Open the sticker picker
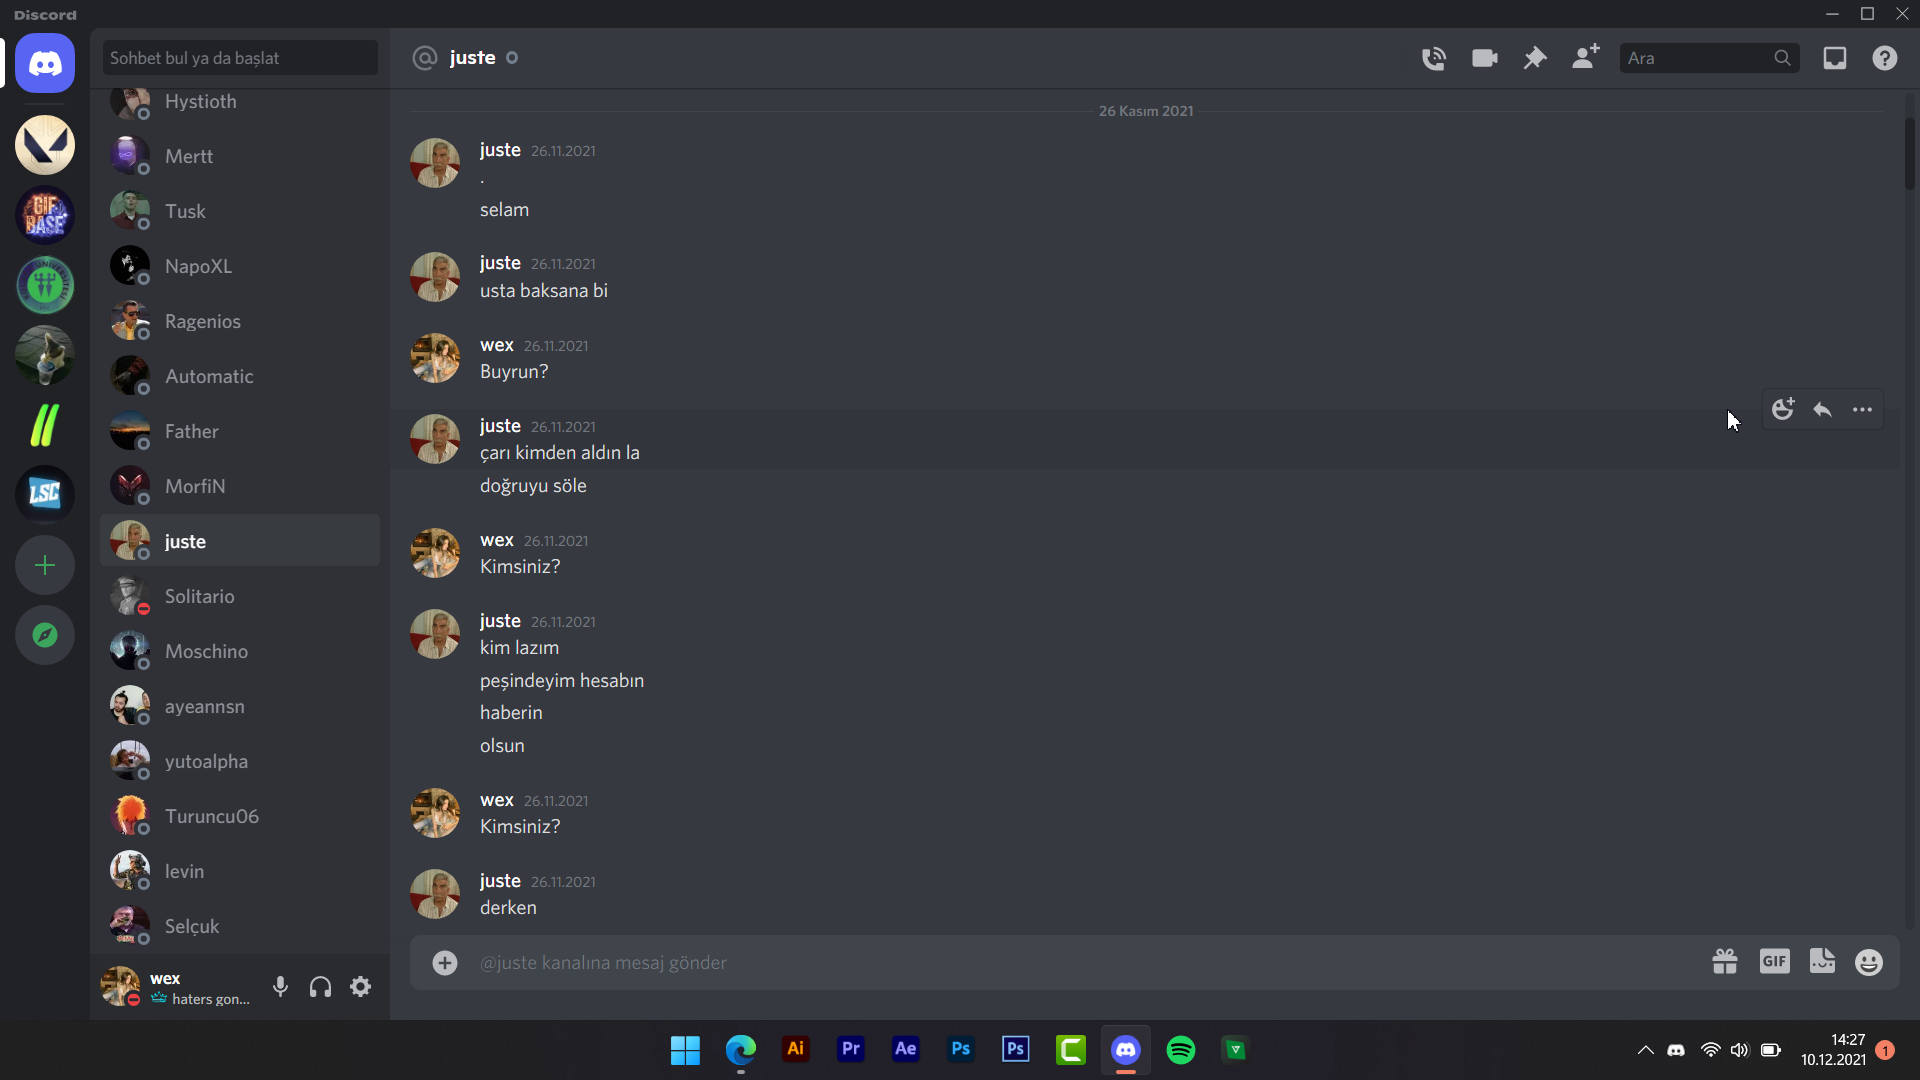The width and height of the screenshot is (1920, 1080). [x=1823, y=962]
